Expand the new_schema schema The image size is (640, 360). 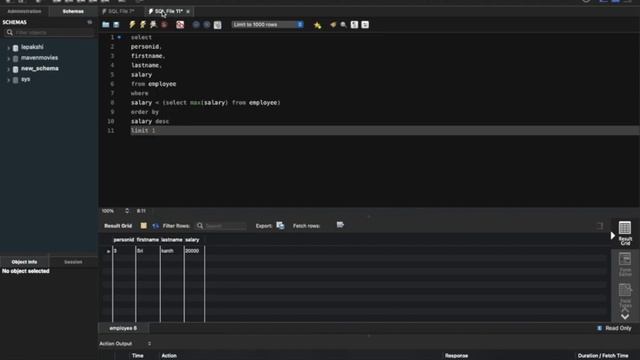(9, 69)
